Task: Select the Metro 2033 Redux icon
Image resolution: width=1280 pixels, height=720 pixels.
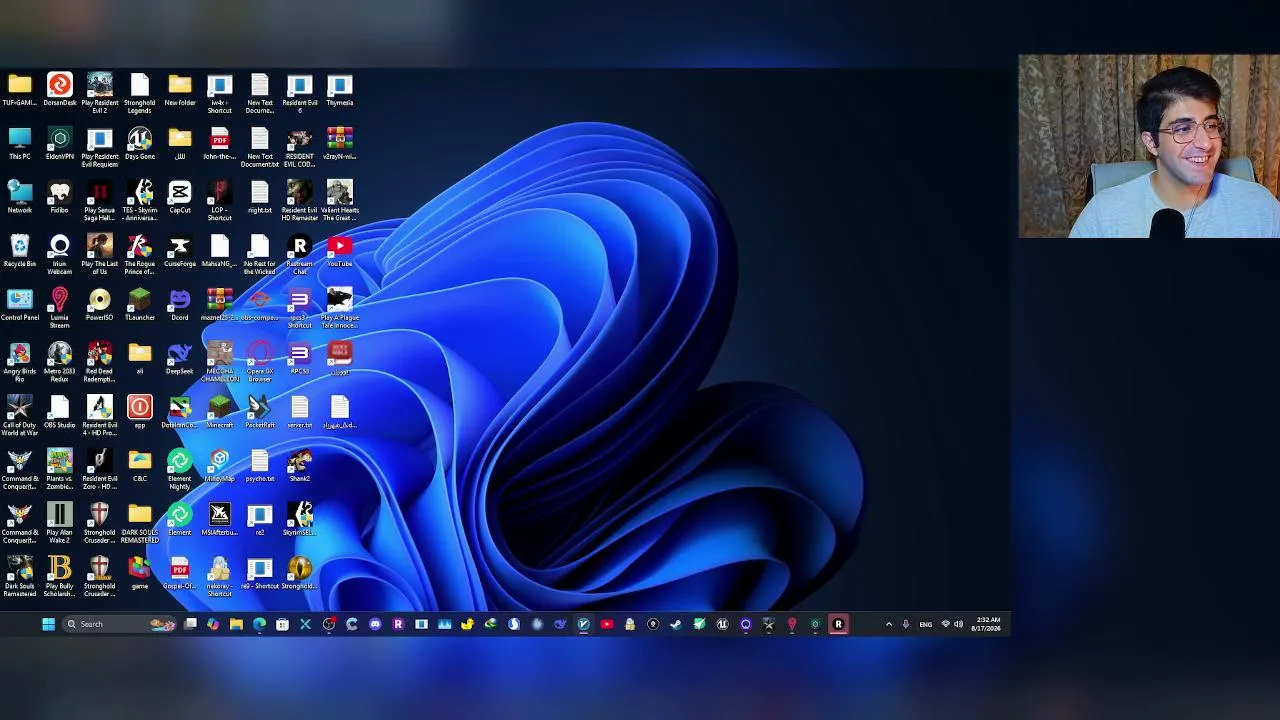Action: 60,362
